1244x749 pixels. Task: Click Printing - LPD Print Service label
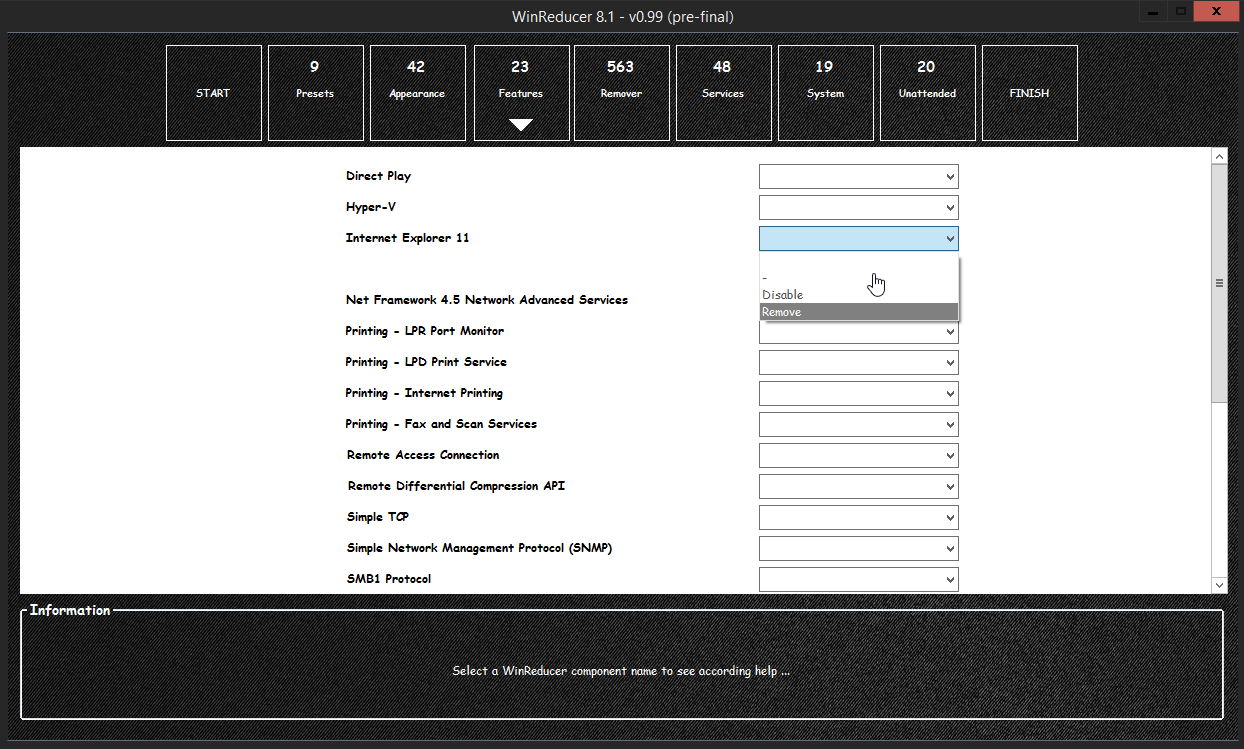pos(426,362)
